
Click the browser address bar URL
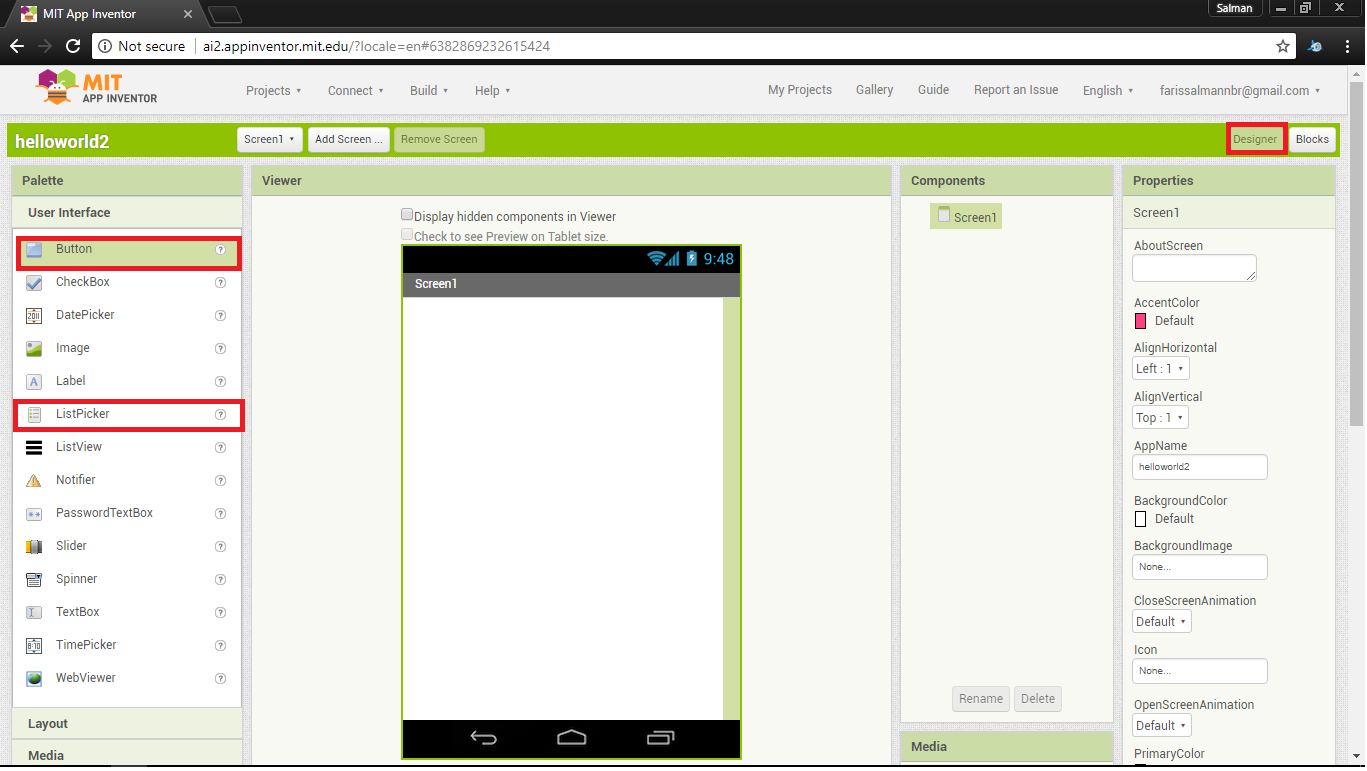click(376, 46)
